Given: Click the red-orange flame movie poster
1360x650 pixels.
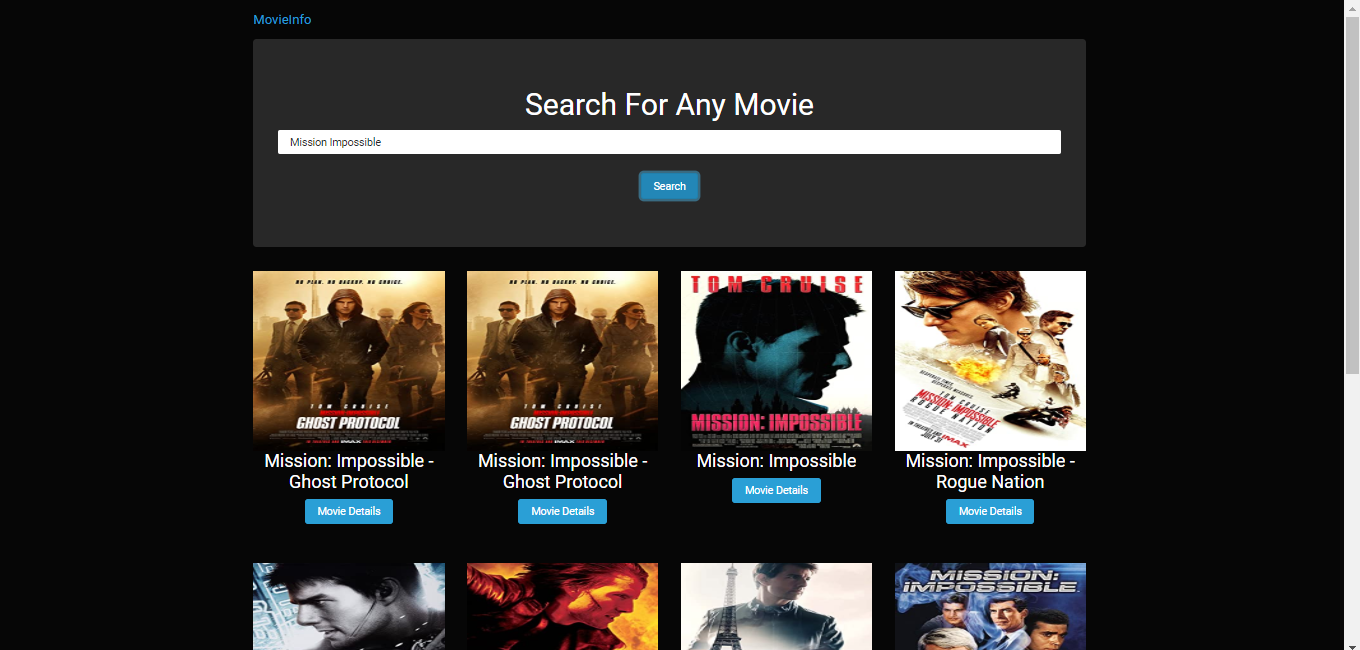Looking at the screenshot, I should 562,606.
